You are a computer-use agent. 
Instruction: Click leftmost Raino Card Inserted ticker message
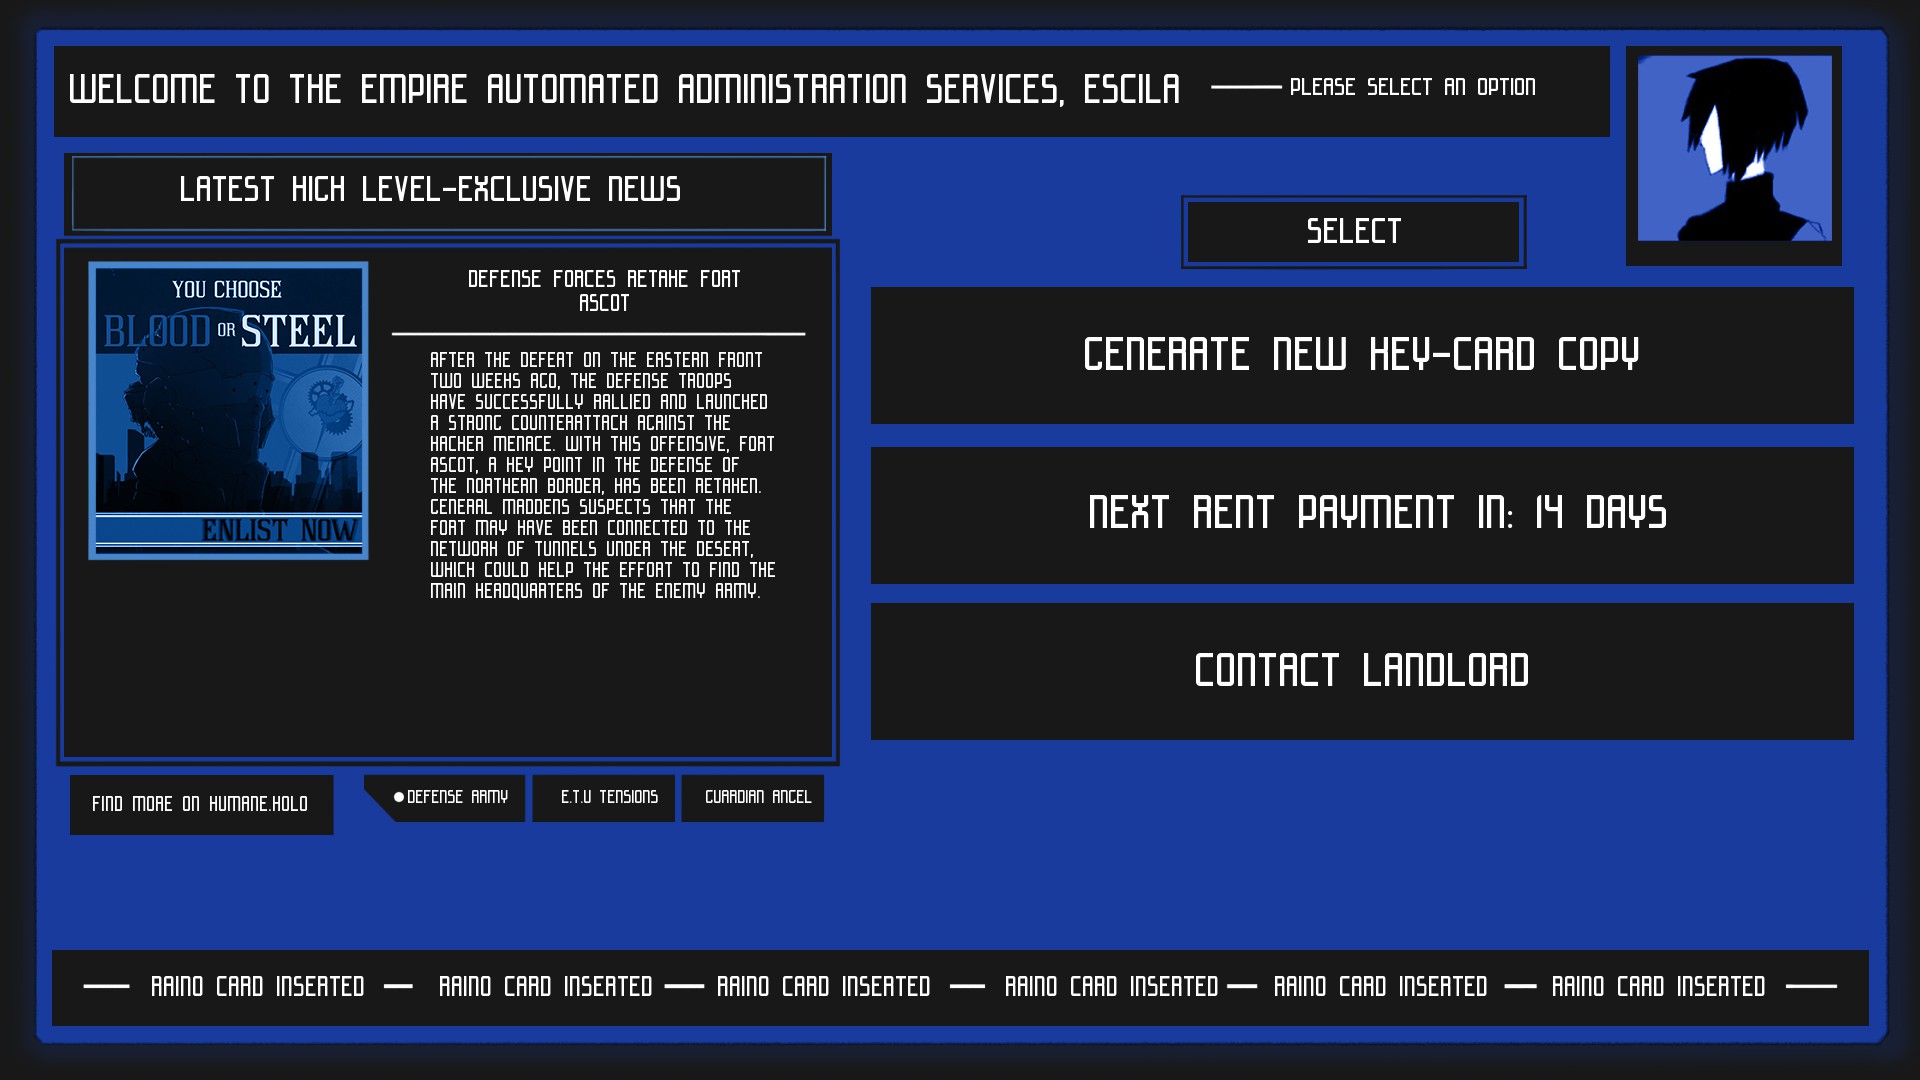tap(257, 987)
